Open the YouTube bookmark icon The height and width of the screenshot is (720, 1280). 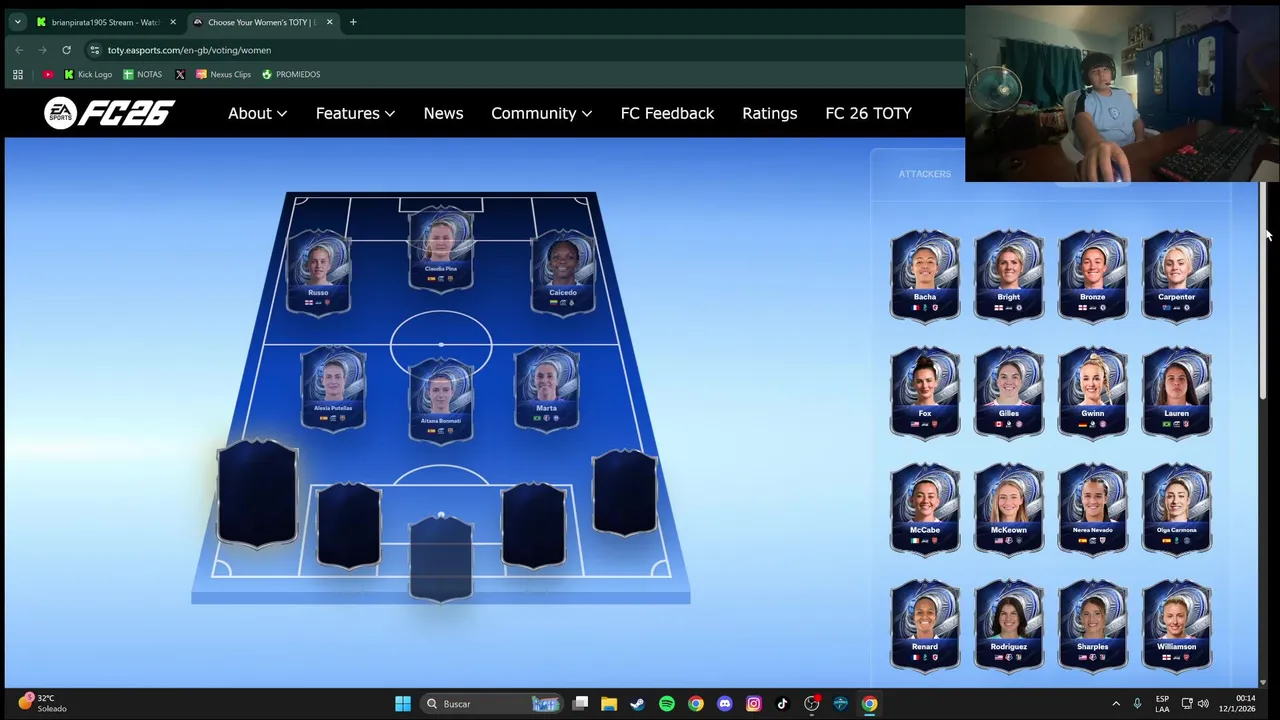(48, 74)
